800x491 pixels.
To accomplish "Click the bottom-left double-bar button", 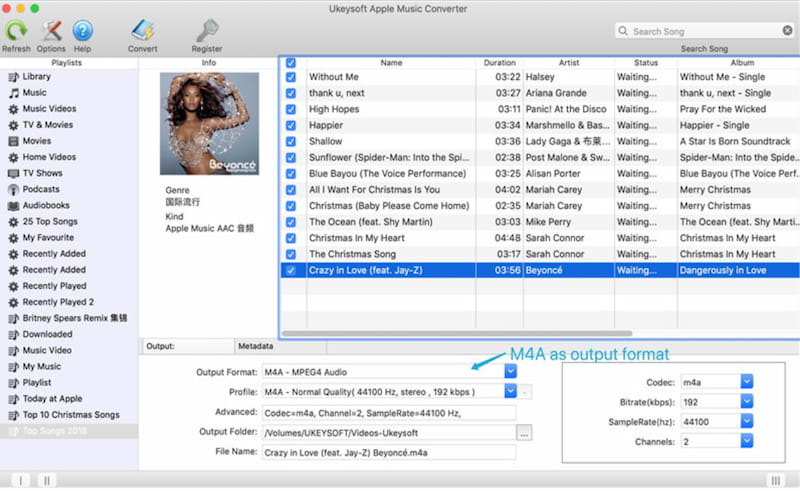I will 47,480.
